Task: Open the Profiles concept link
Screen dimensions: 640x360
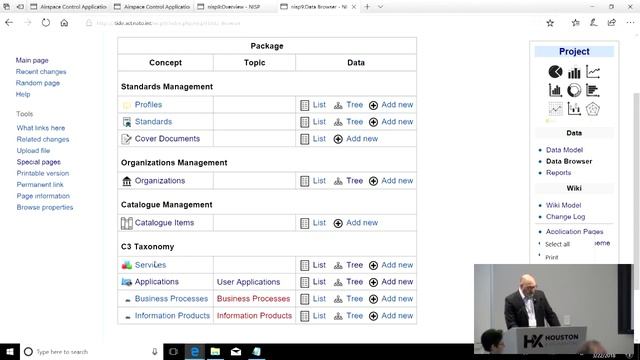Action: 148,105
